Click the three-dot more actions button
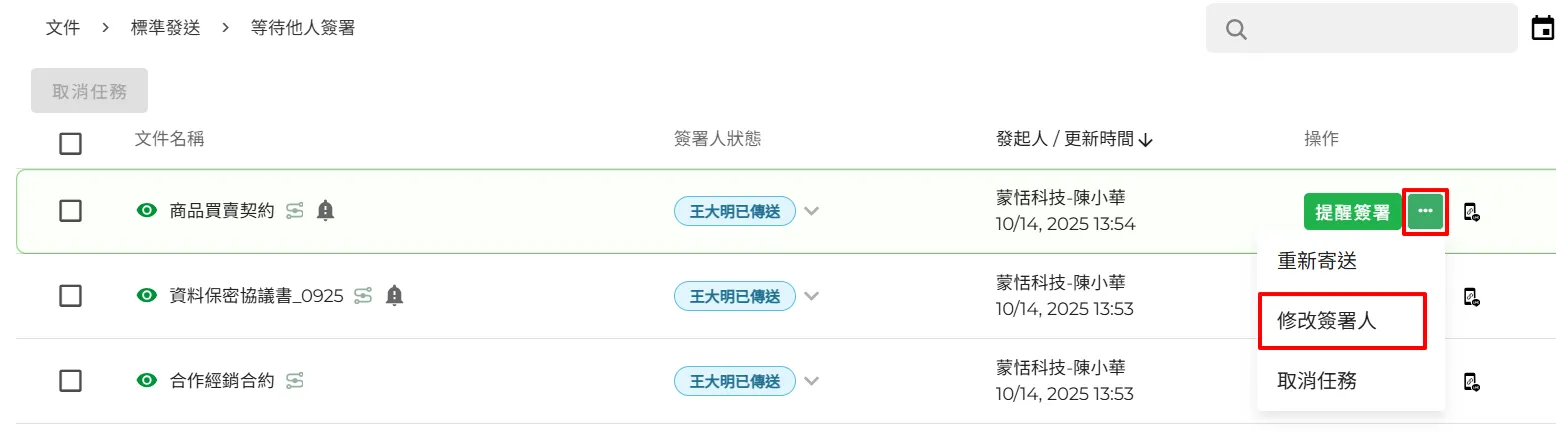The width and height of the screenshot is (1556, 433). 1425,211
